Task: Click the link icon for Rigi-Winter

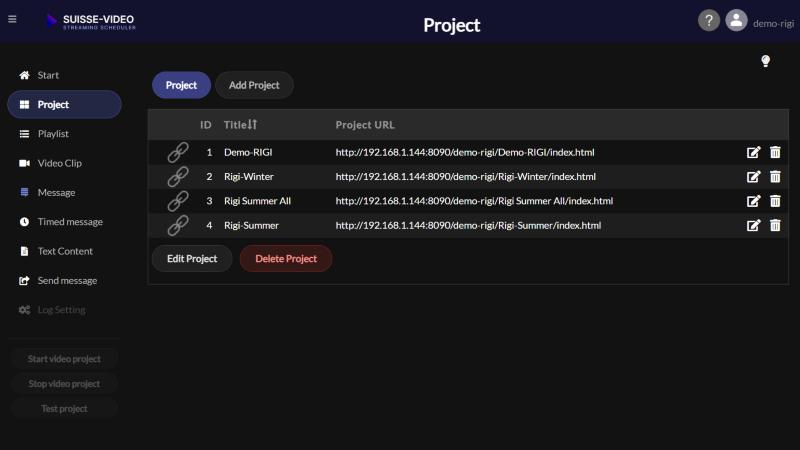Action: click(178, 177)
